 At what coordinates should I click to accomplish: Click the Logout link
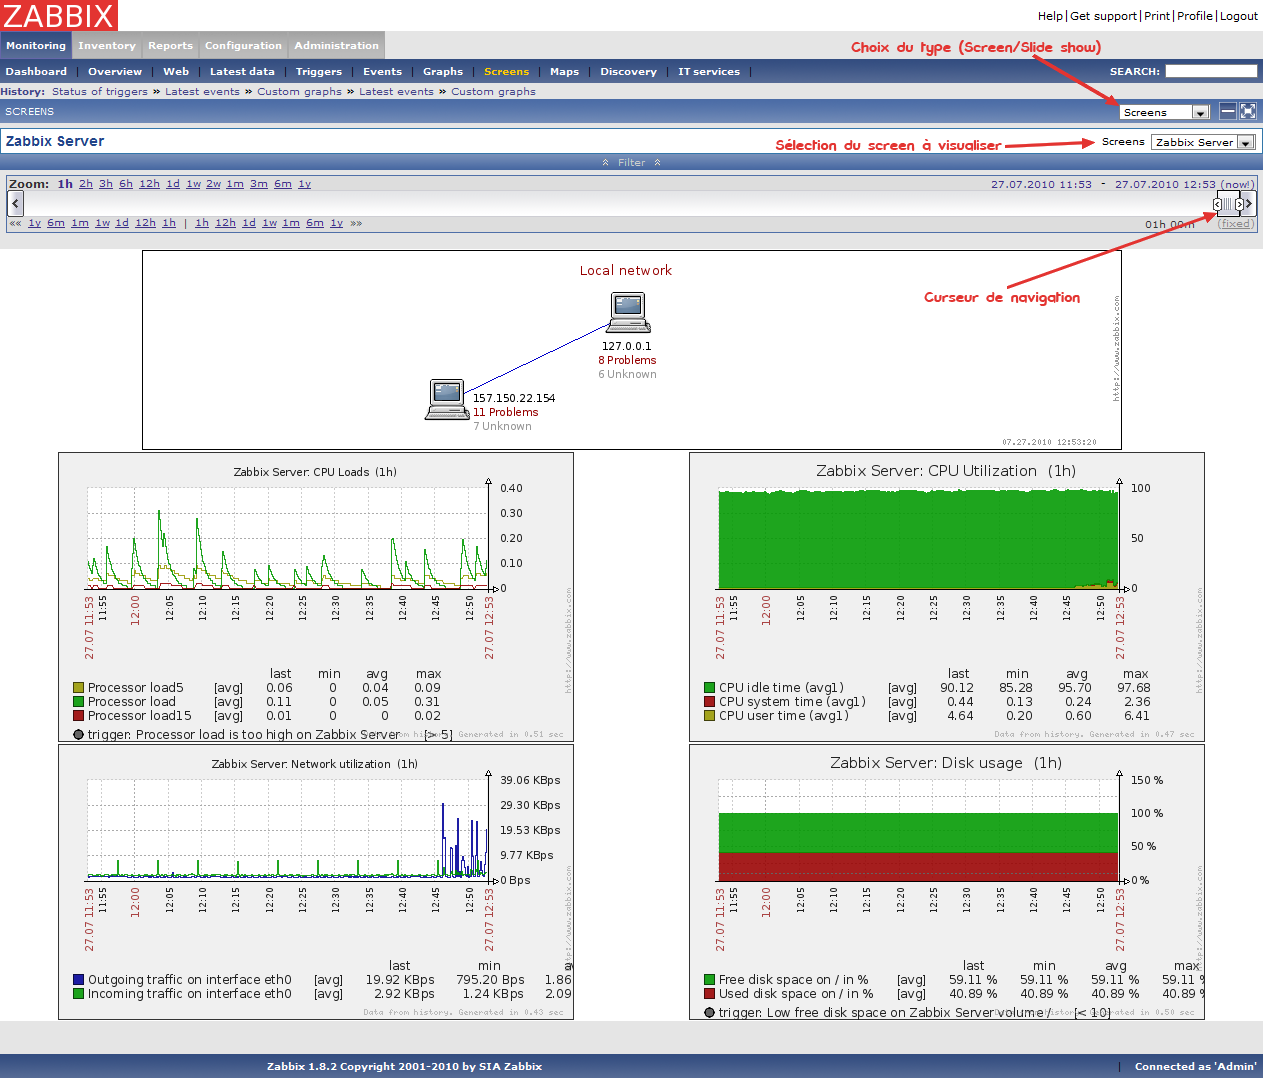(x=1238, y=16)
